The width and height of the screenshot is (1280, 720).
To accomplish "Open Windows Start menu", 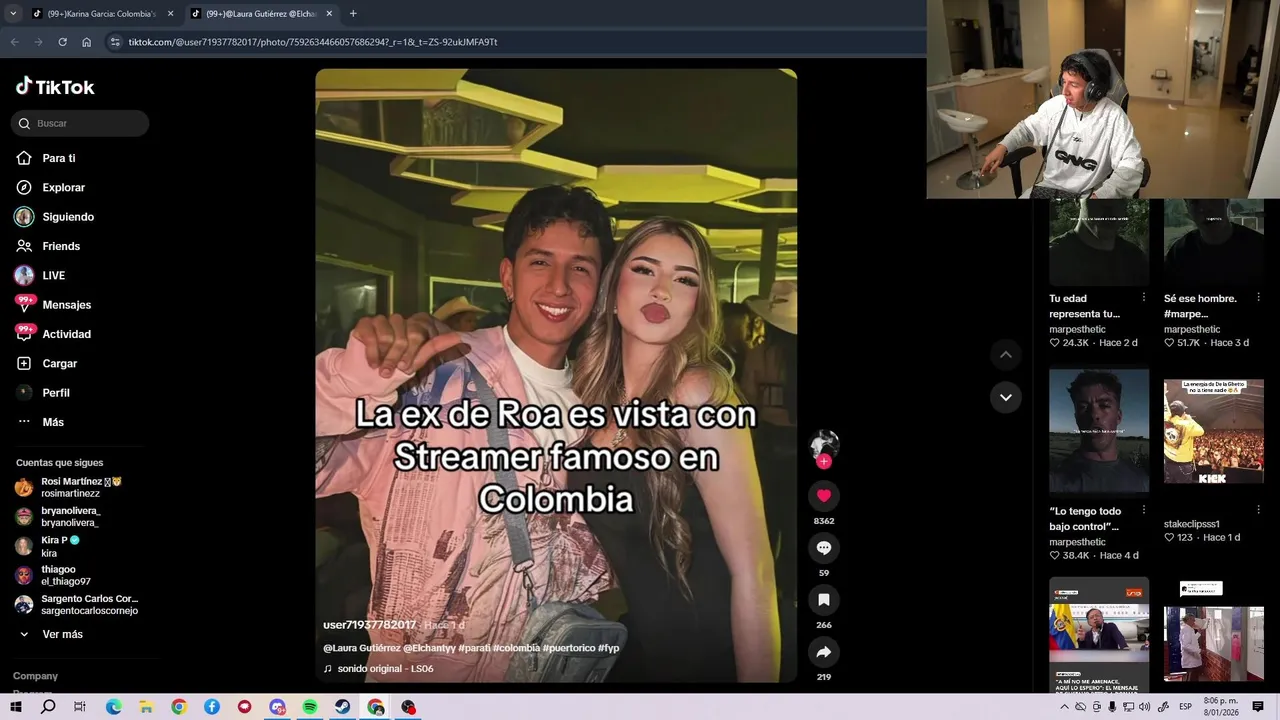I will point(15,707).
